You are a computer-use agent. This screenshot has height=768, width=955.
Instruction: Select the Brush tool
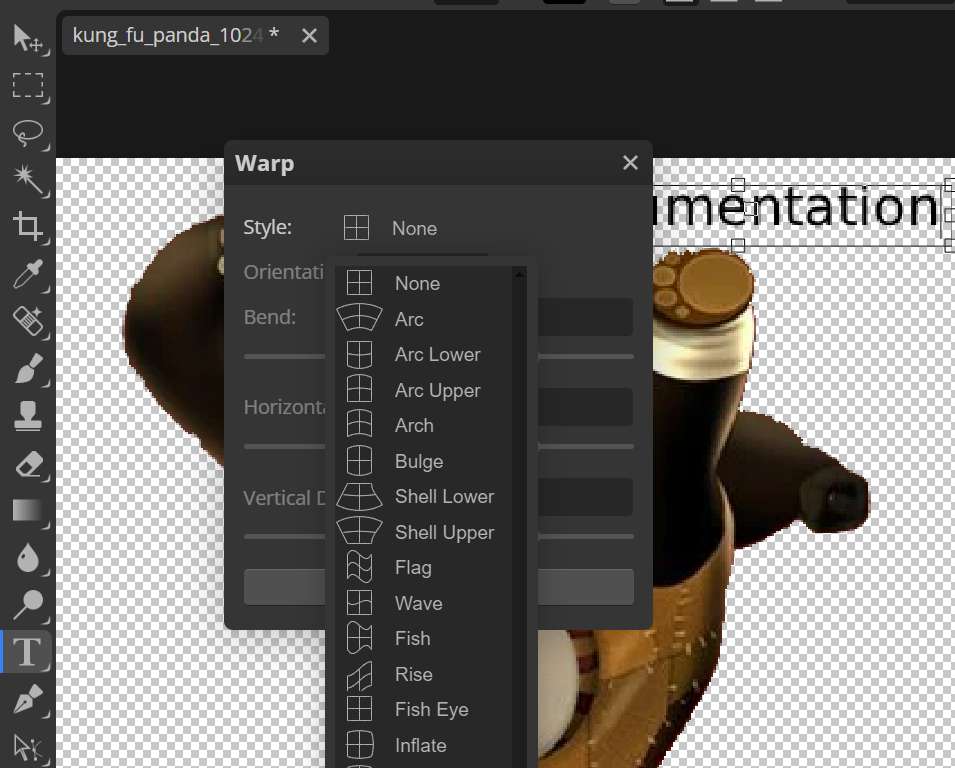coord(27,368)
